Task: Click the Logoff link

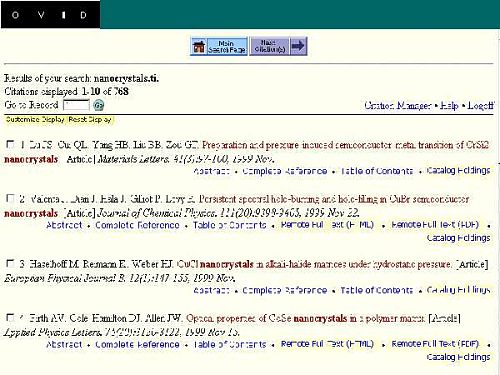Action: [480, 106]
